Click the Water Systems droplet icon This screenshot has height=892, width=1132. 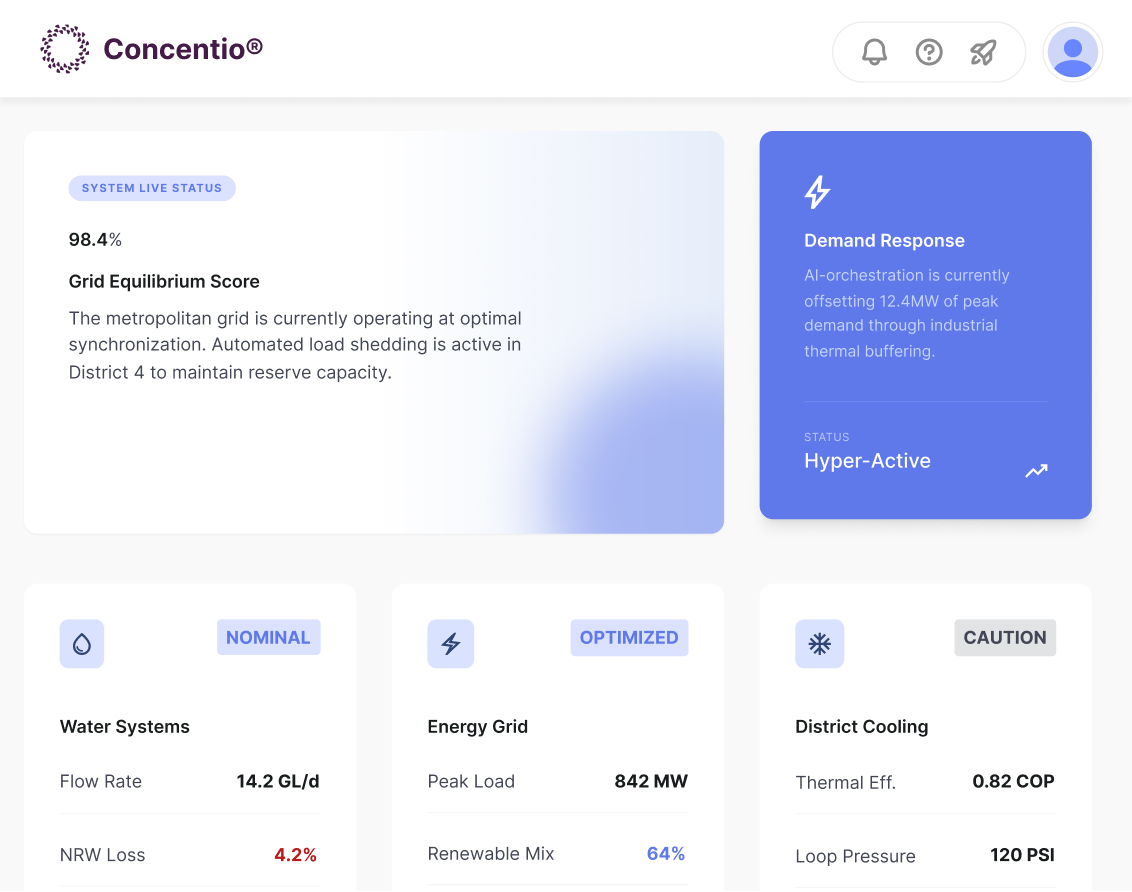(x=82, y=644)
